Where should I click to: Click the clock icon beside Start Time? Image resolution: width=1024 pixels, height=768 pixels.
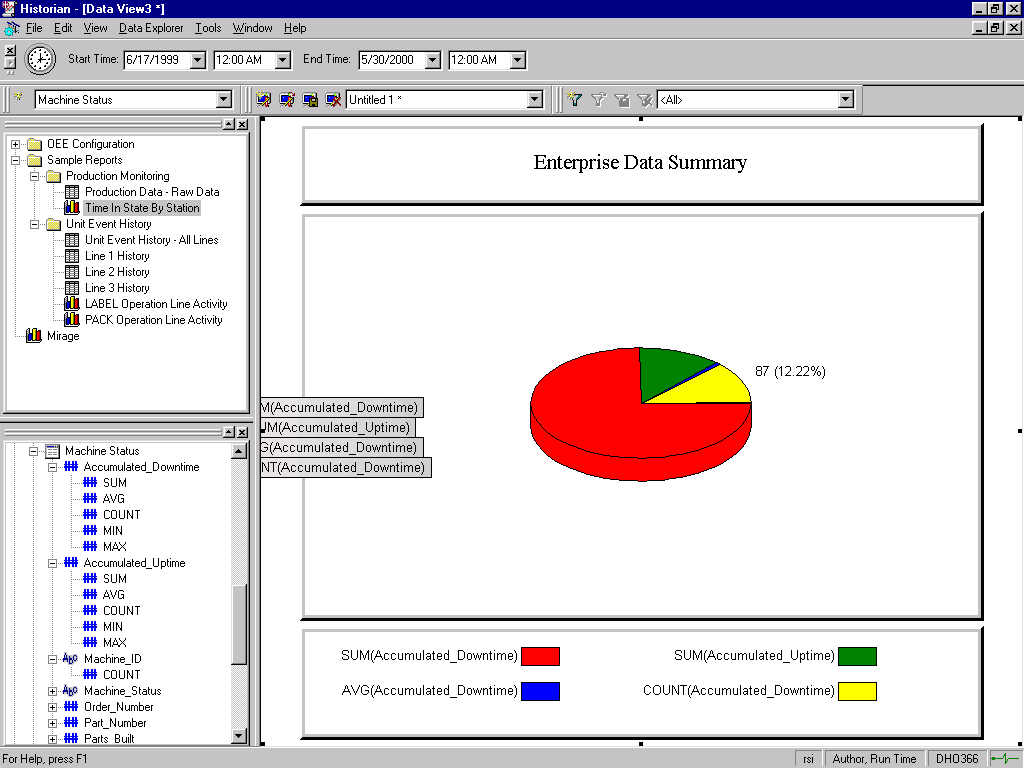[x=40, y=60]
